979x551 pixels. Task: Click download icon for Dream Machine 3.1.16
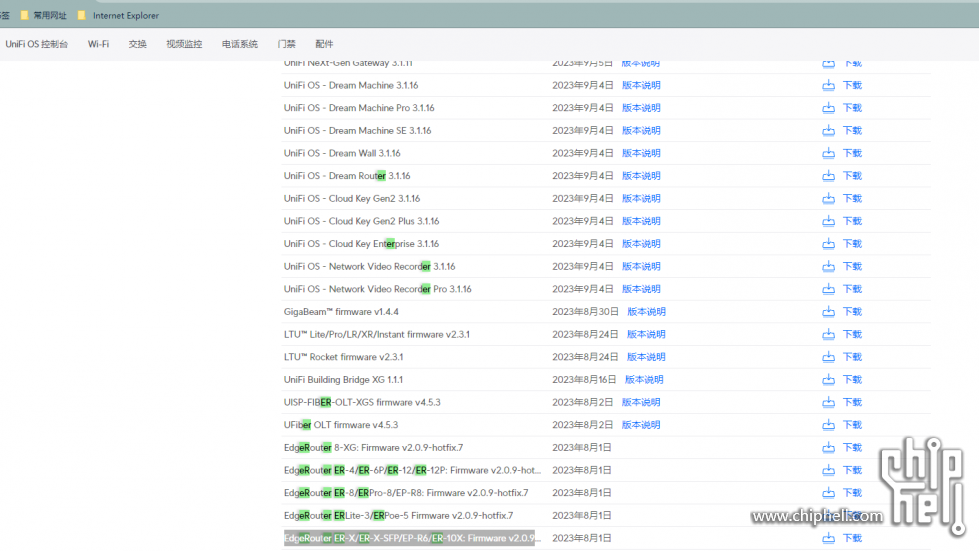[x=828, y=85]
